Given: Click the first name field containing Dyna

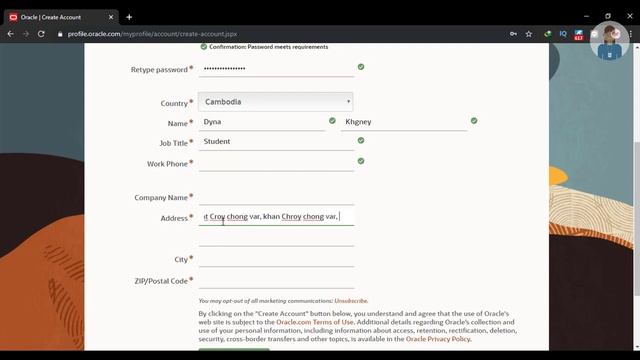Looking at the screenshot, I should [x=262, y=122].
